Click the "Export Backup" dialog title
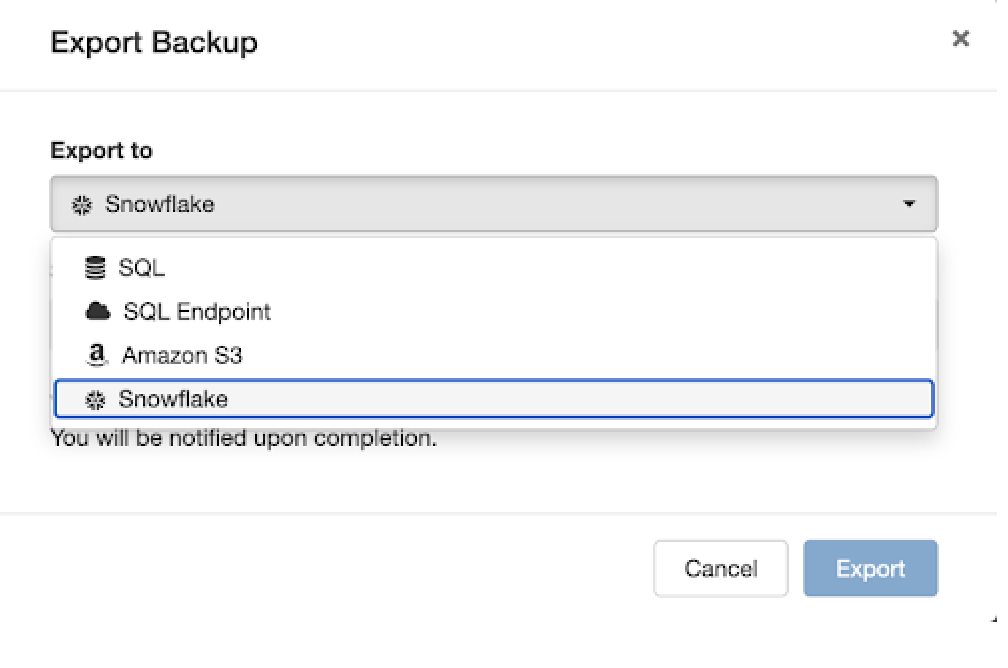1008x668 pixels. point(154,43)
